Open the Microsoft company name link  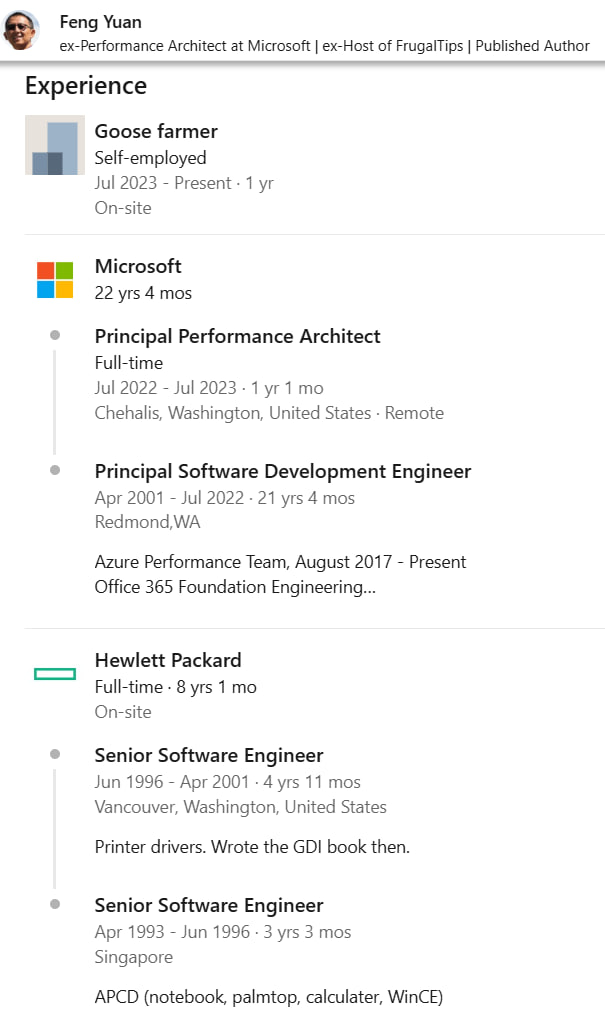(x=138, y=266)
